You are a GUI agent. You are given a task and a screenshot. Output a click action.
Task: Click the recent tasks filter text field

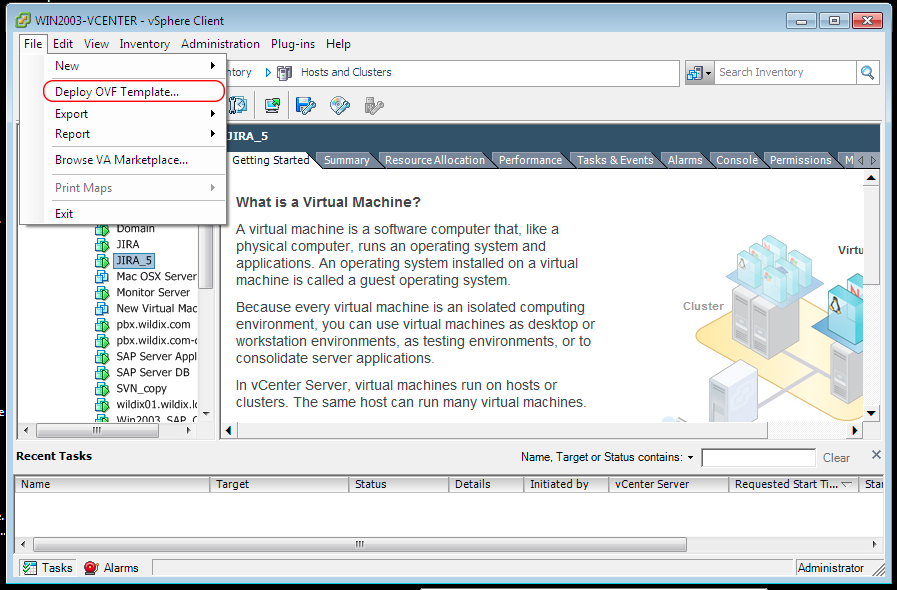pyautogui.click(x=758, y=458)
